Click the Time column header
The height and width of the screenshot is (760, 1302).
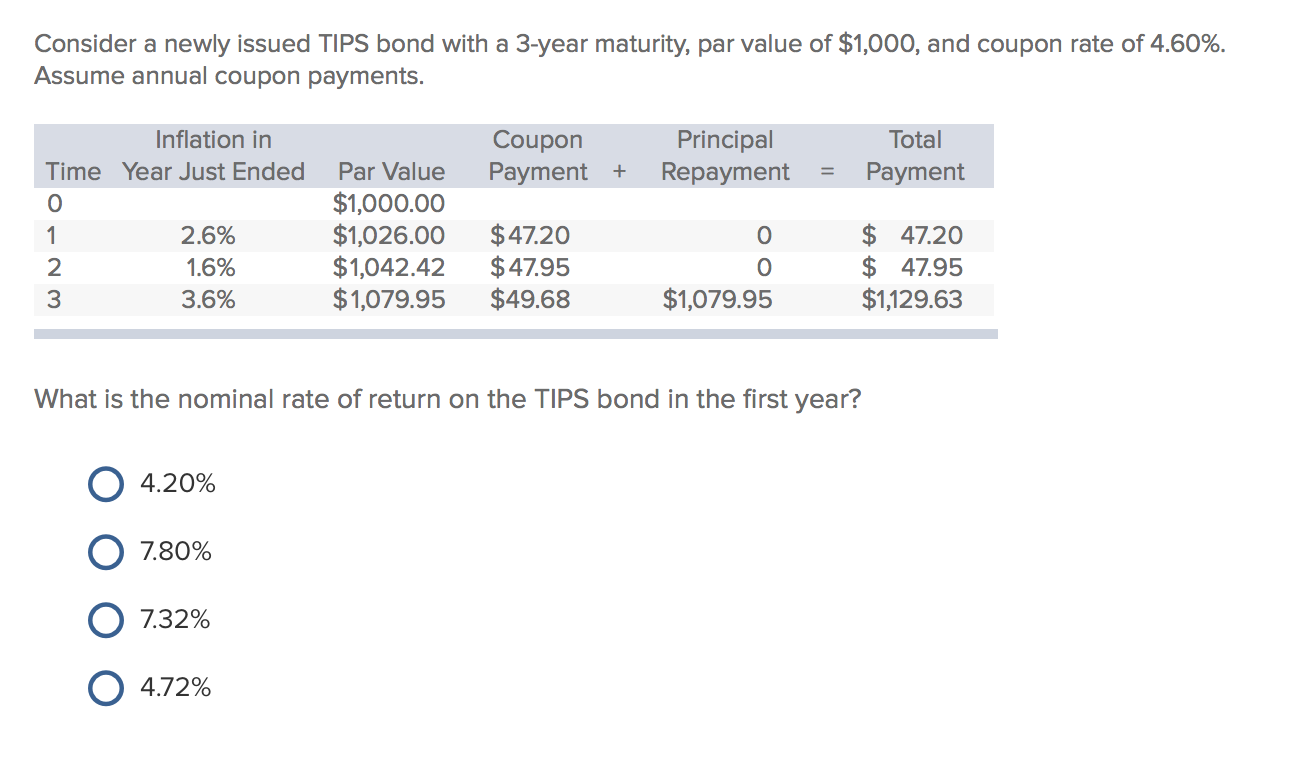tap(73, 172)
